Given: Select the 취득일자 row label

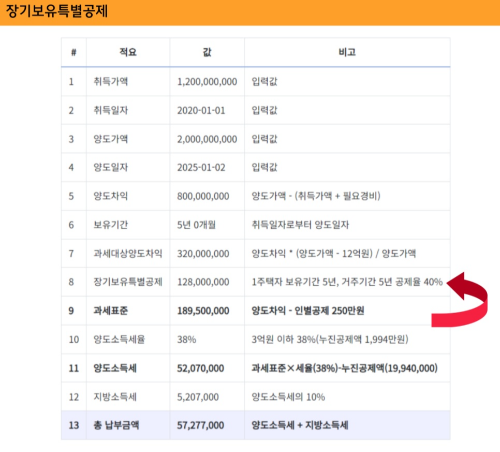Looking at the screenshot, I should (111, 110).
